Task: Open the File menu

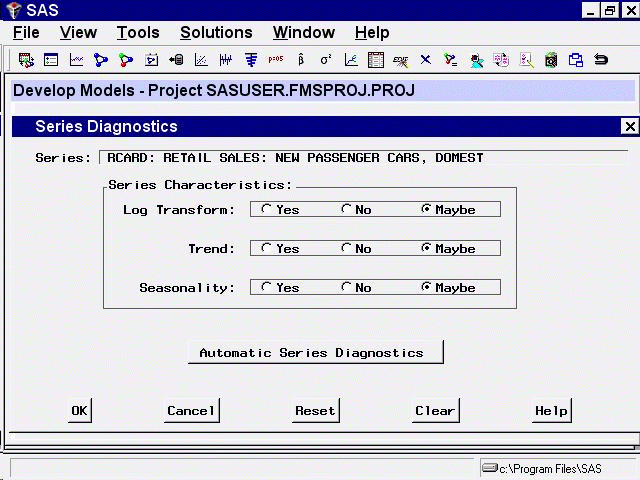Action: pos(26,33)
